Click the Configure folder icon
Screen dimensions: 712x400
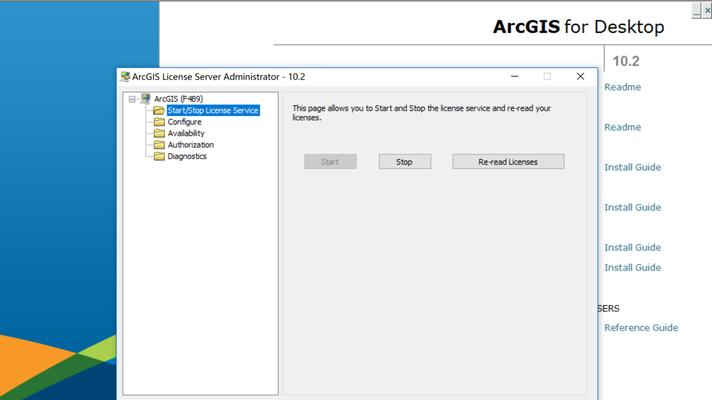pos(159,122)
